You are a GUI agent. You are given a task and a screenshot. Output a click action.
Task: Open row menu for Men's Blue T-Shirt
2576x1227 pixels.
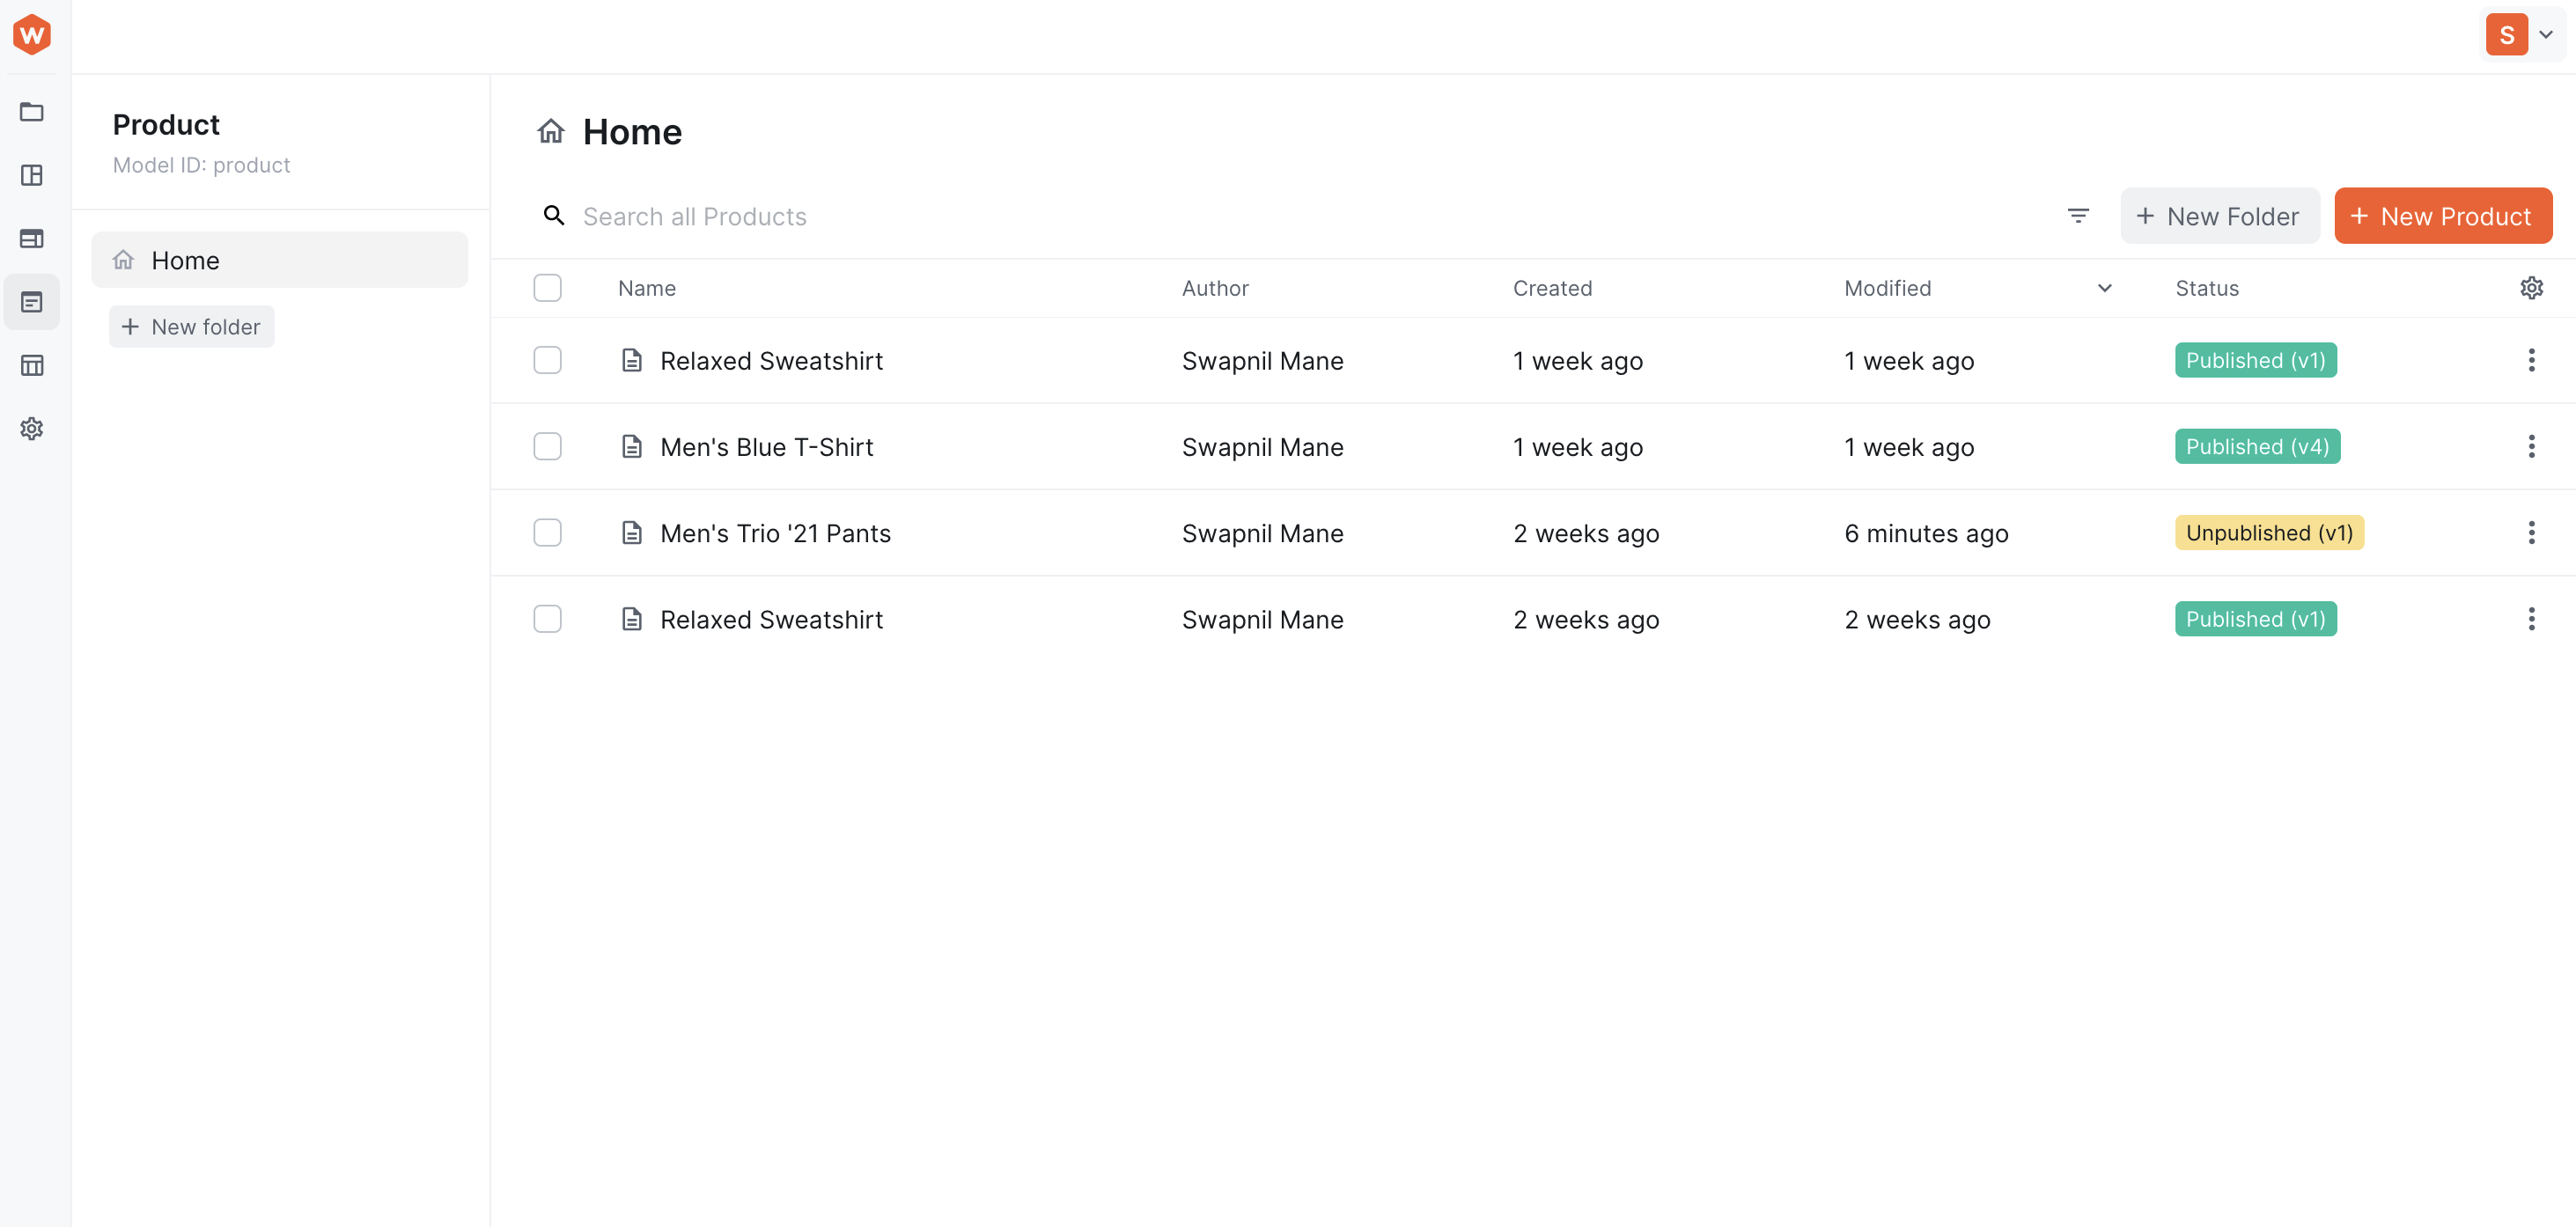(2531, 447)
